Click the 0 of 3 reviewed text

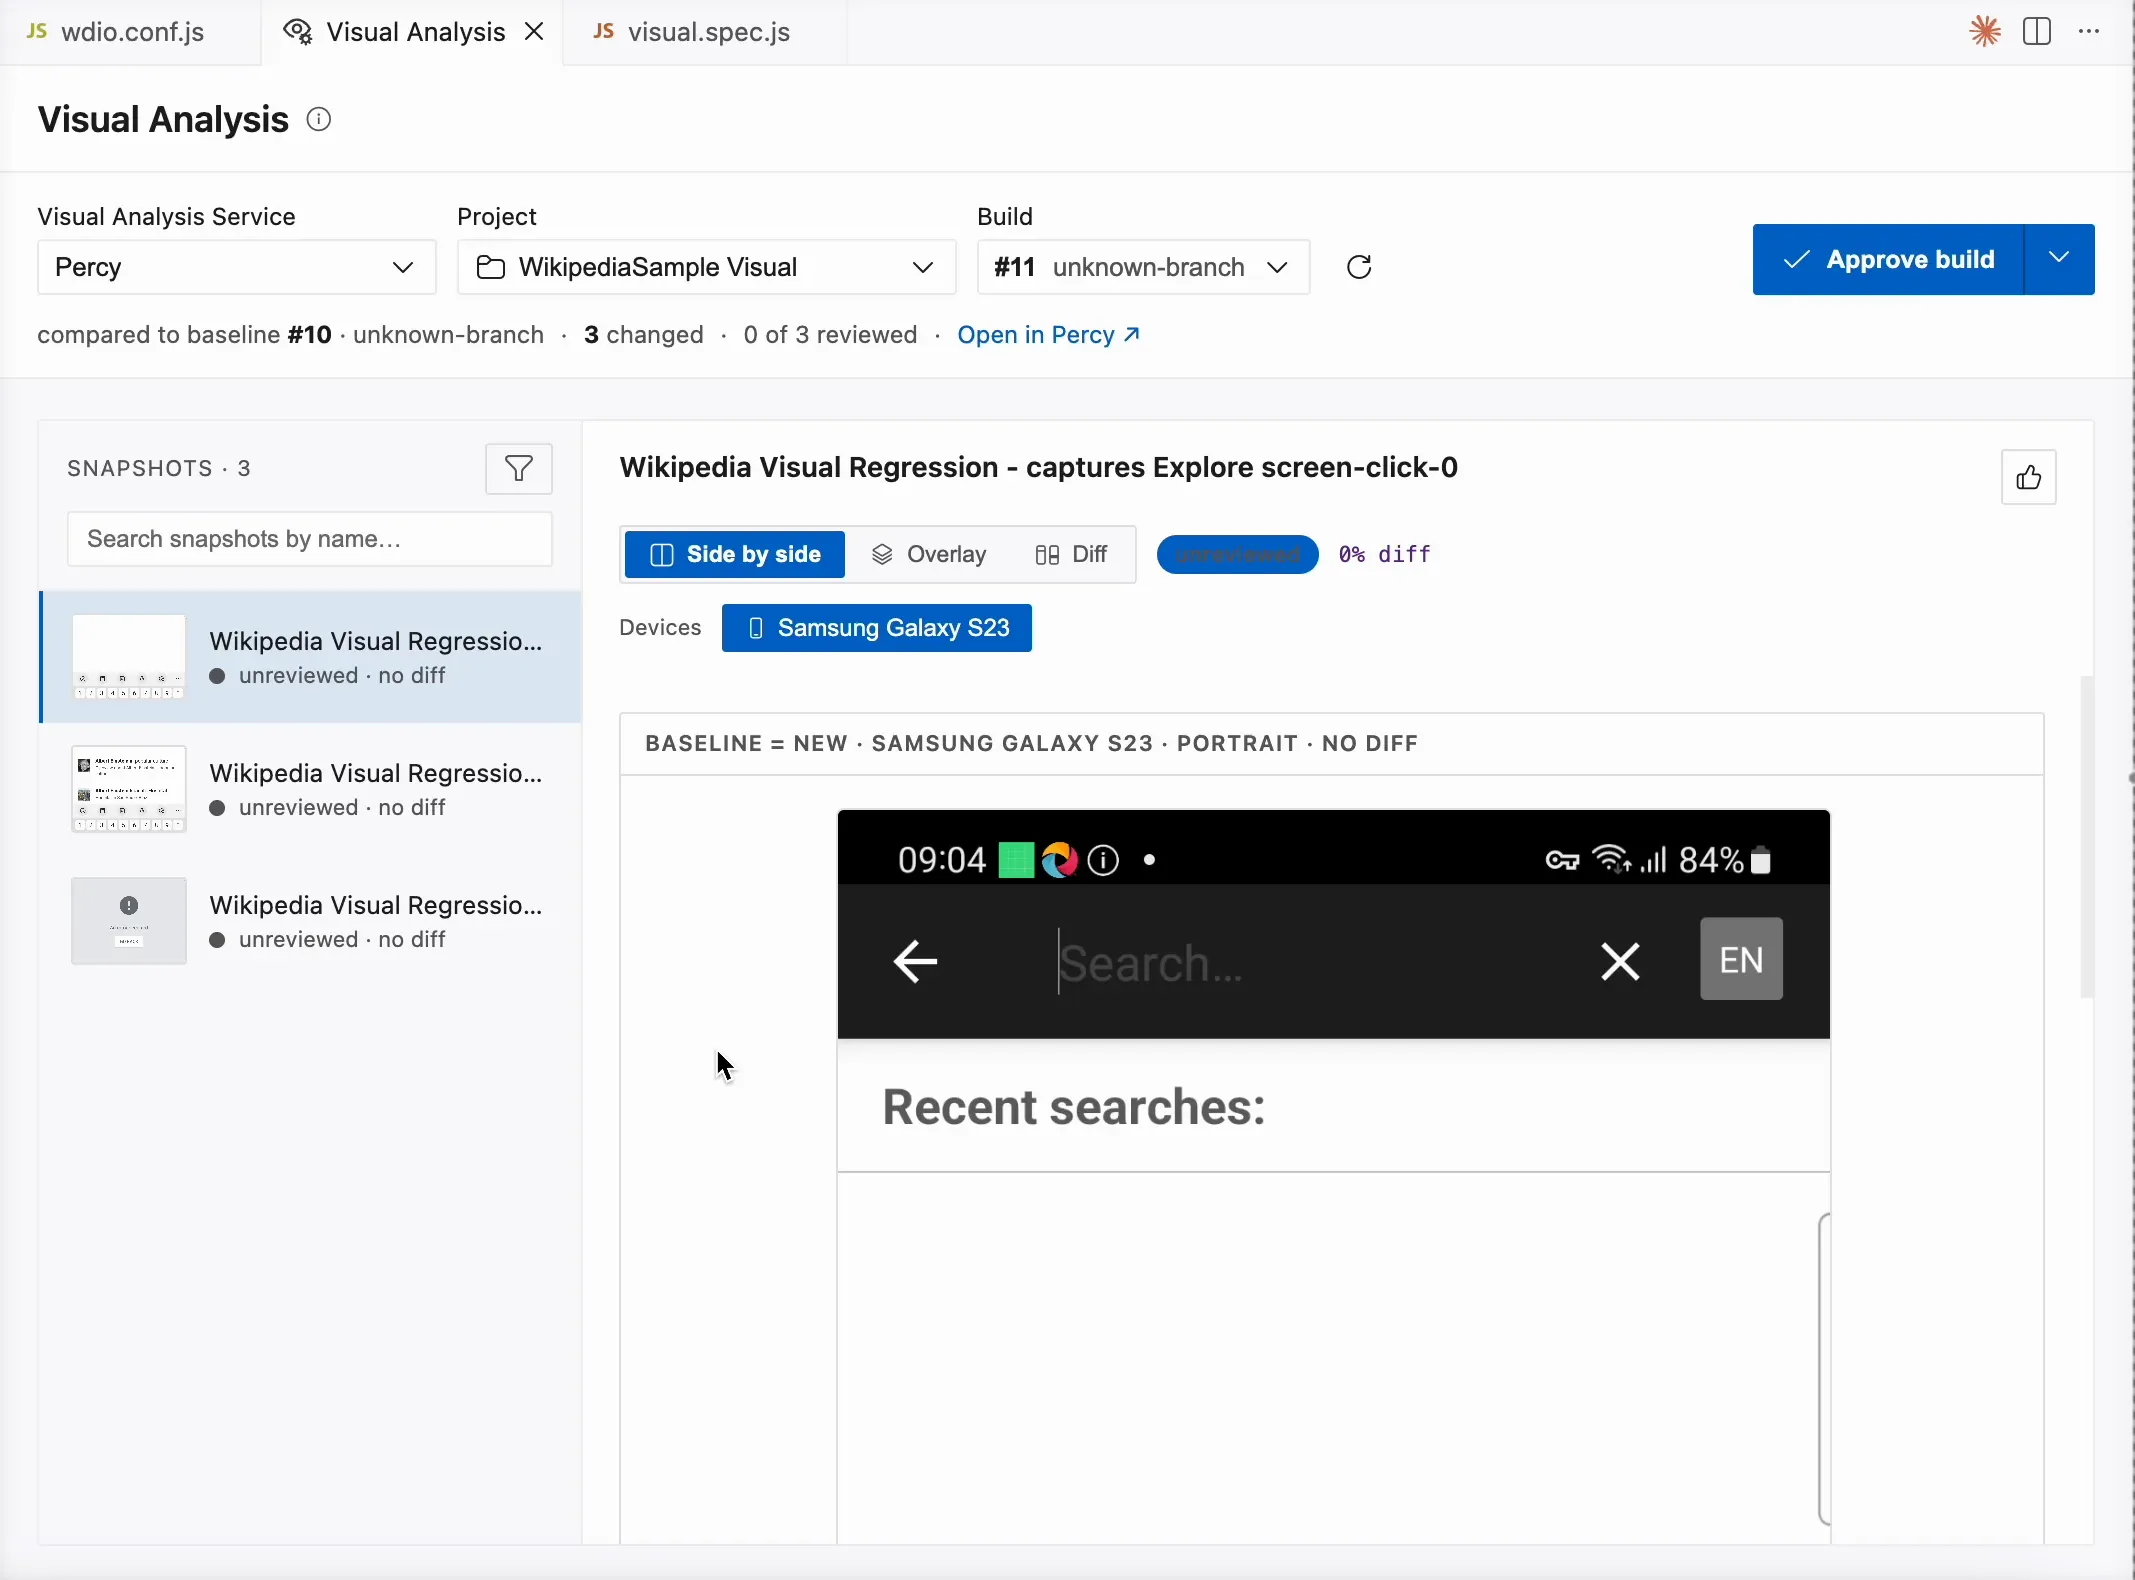pos(830,335)
